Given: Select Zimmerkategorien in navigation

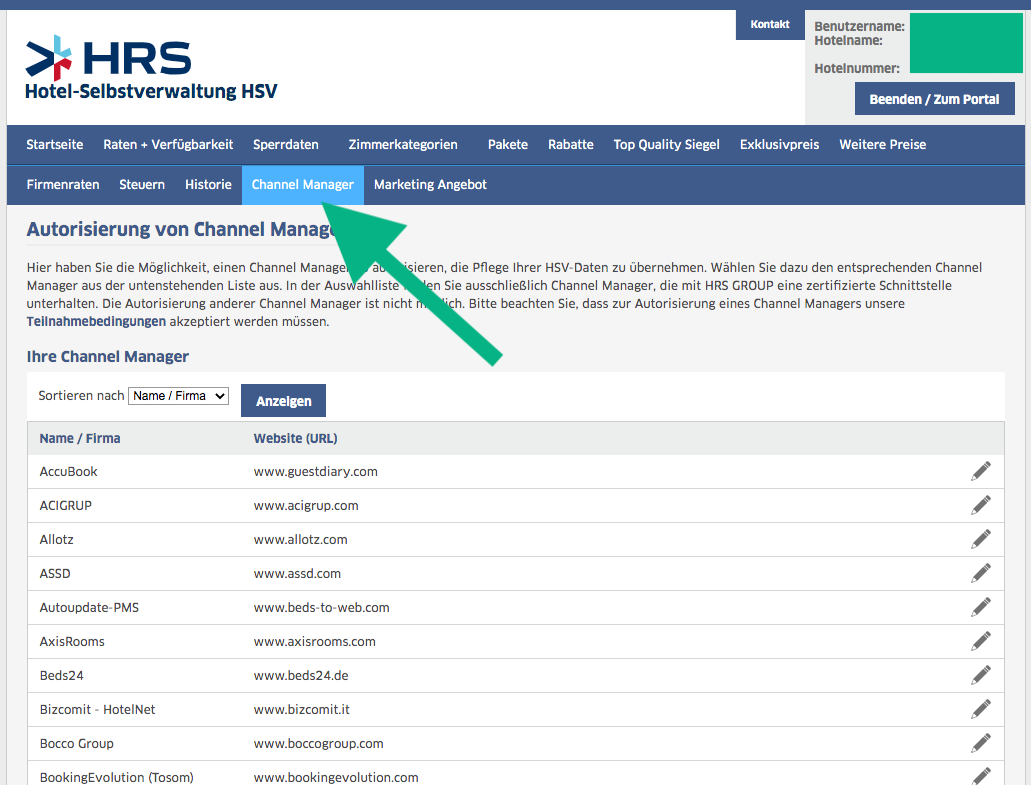Looking at the screenshot, I should (403, 145).
